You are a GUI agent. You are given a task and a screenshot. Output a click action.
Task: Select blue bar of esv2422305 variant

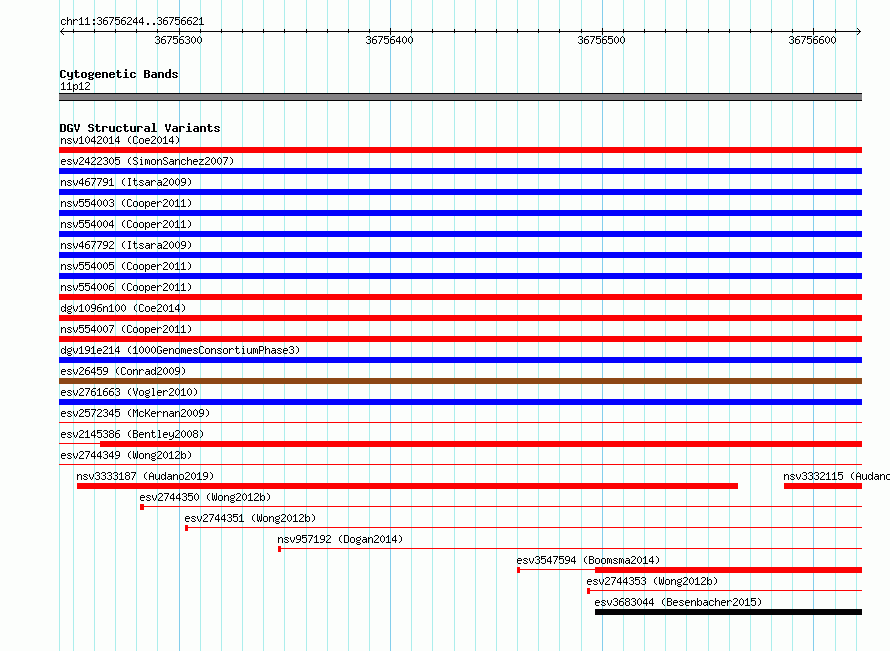pyautogui.click(x=460, y=171)
